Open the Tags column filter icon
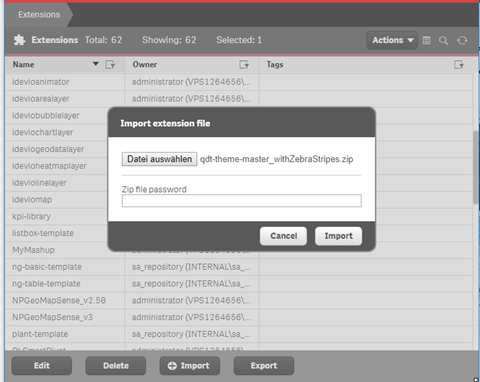480x382 pixels. click(x=459, y=65)
